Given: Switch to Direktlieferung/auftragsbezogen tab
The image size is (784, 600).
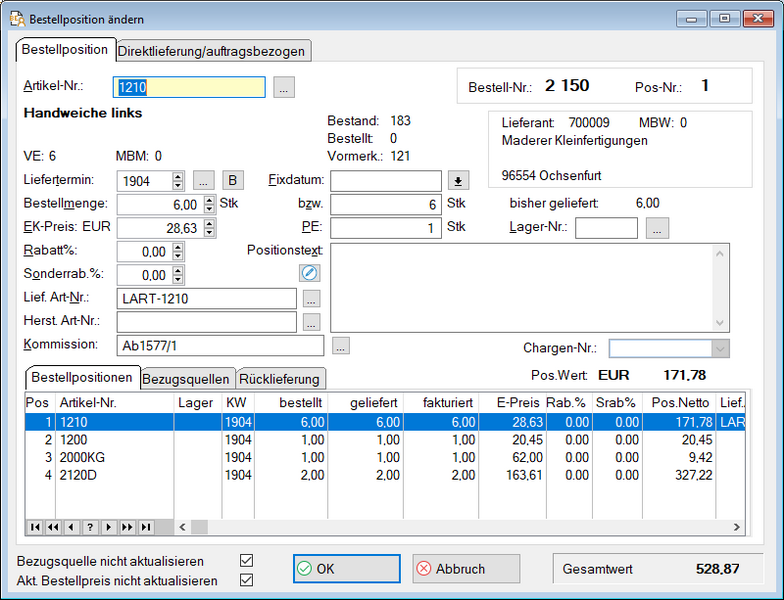Looking at the screenshot, I should [212, 50].
